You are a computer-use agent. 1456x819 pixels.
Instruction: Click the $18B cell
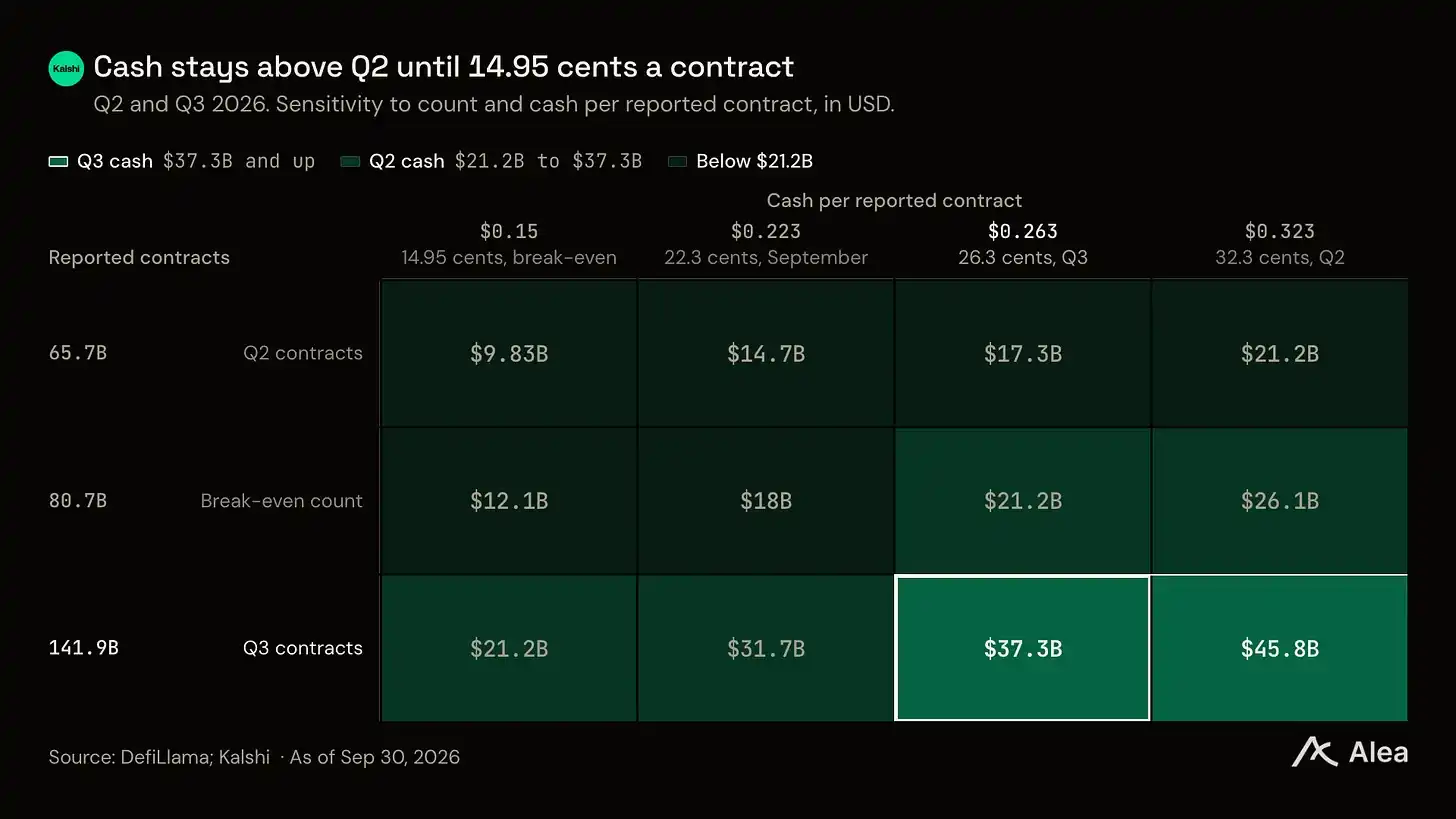click(766, 501)
